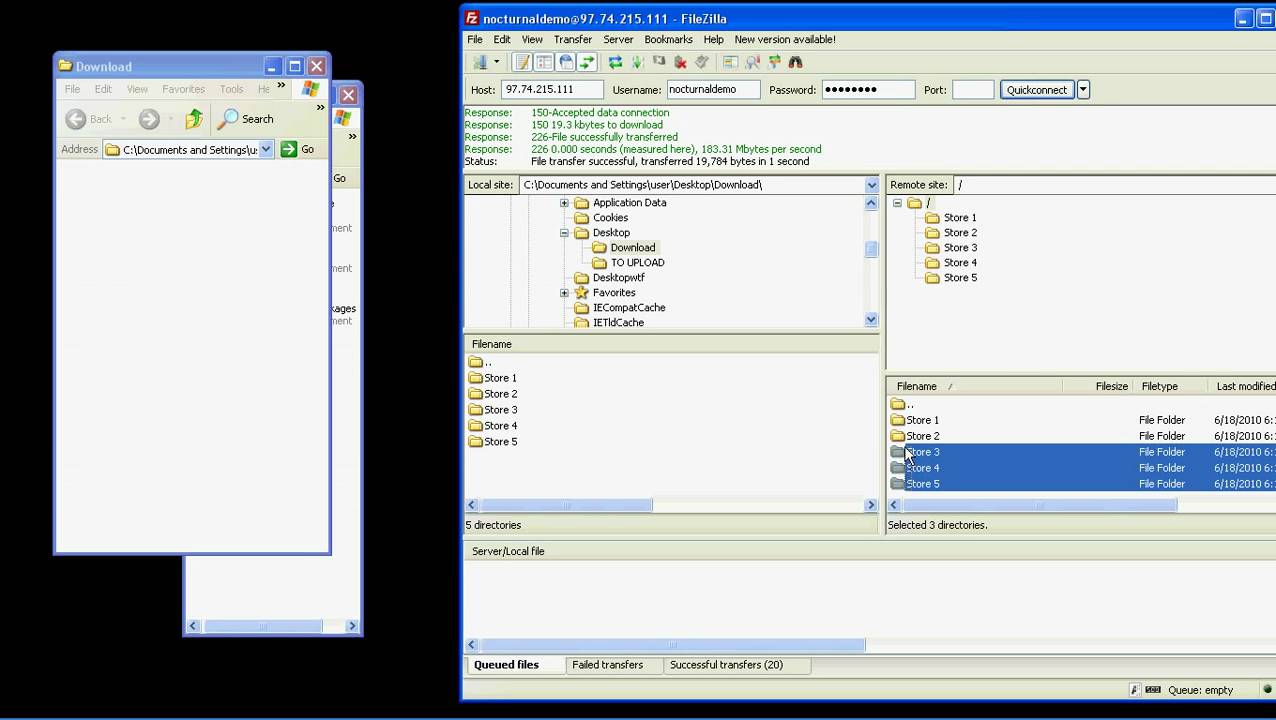1276x720 pixels.
Task: Click the Forward arrow in the Download window
Action: coord(149,119)
